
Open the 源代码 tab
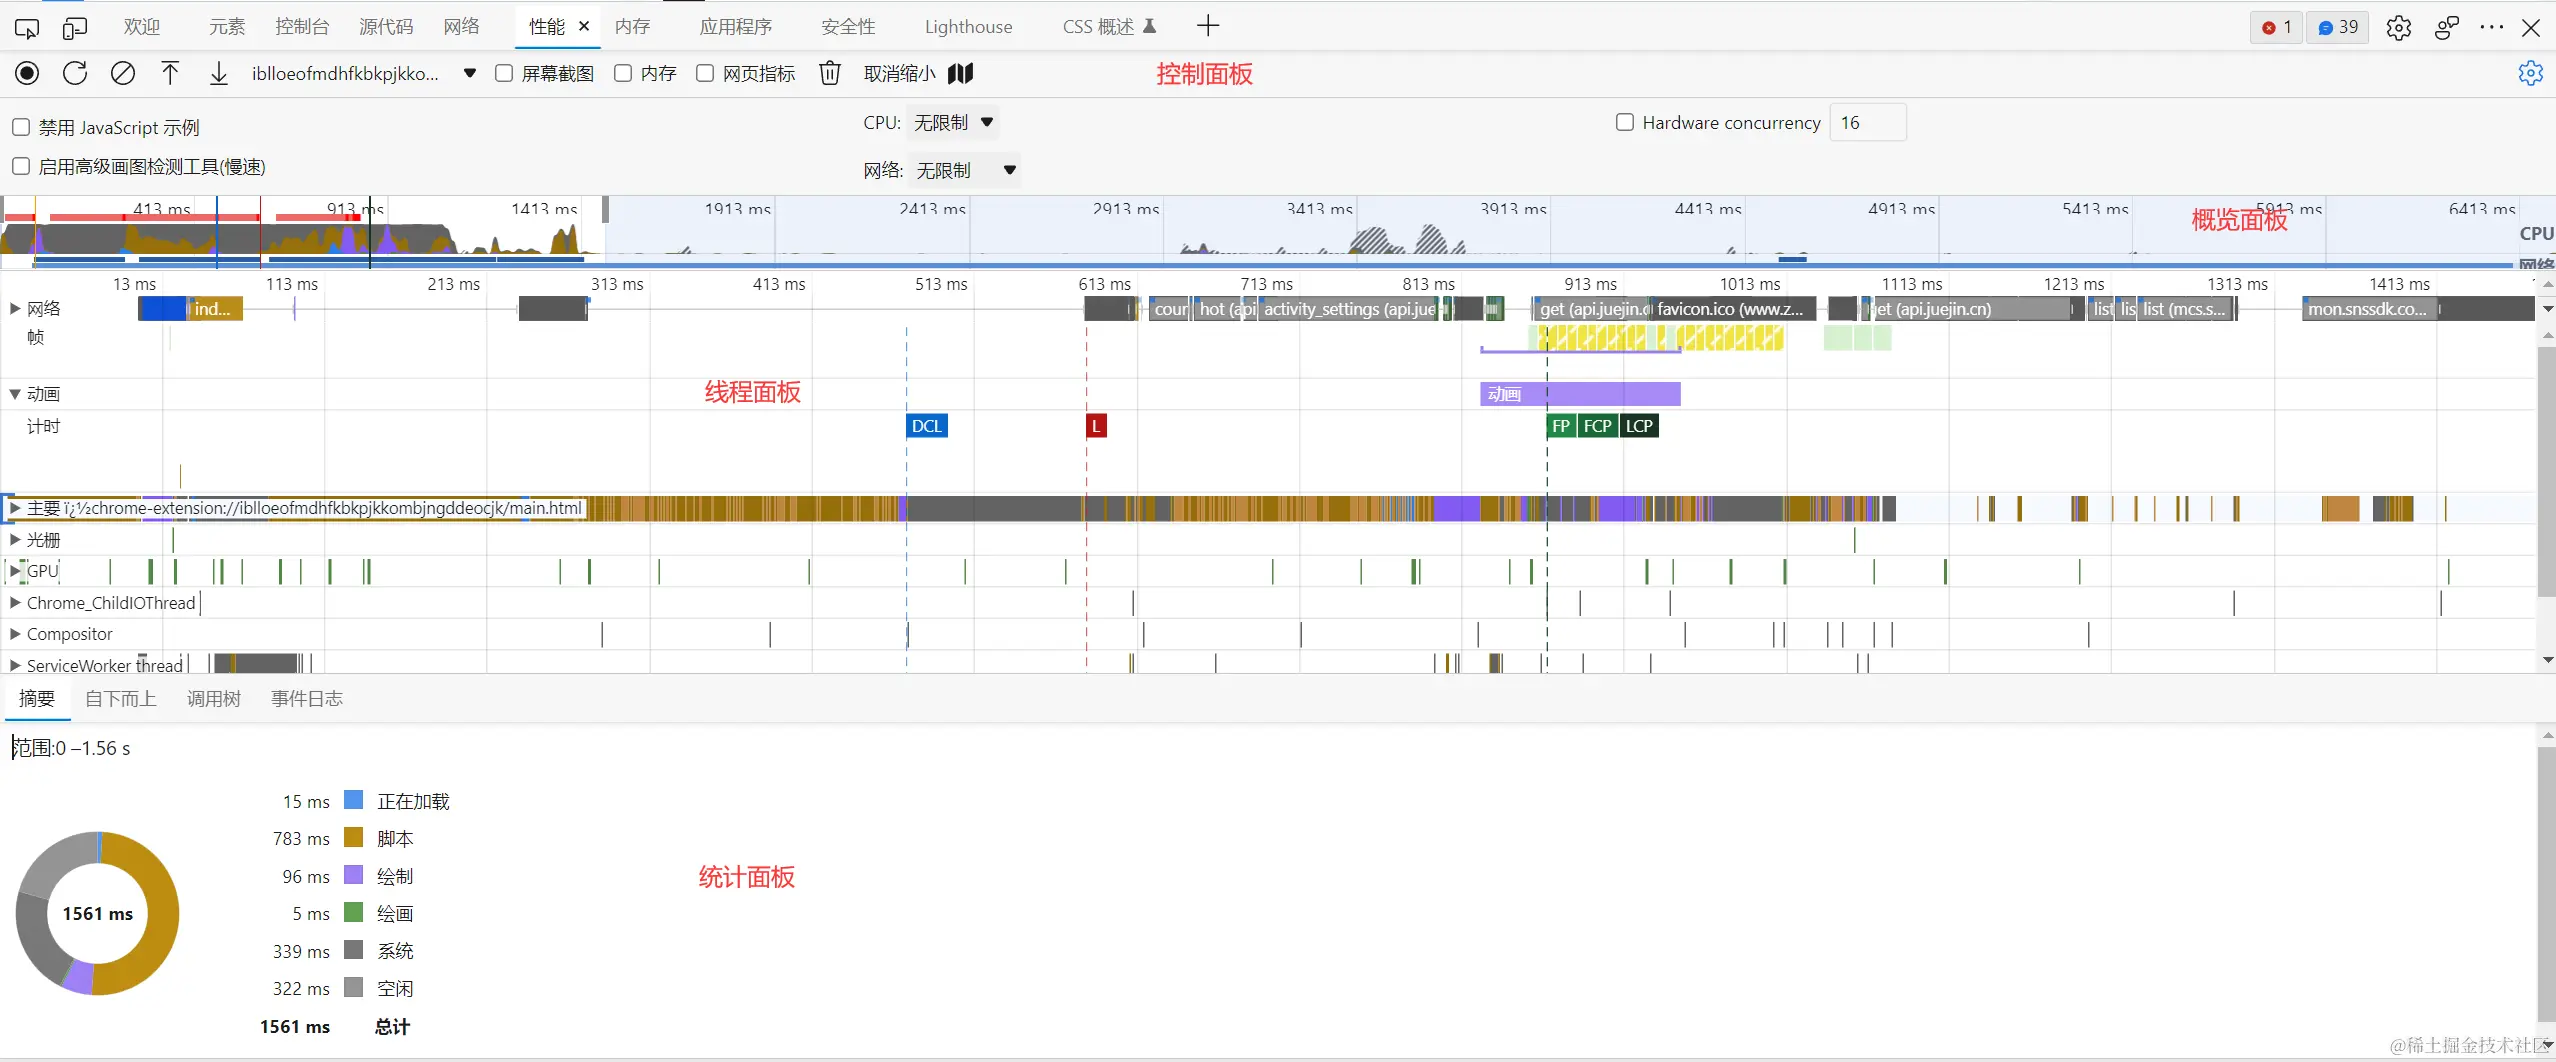click(x=386, y=27)
